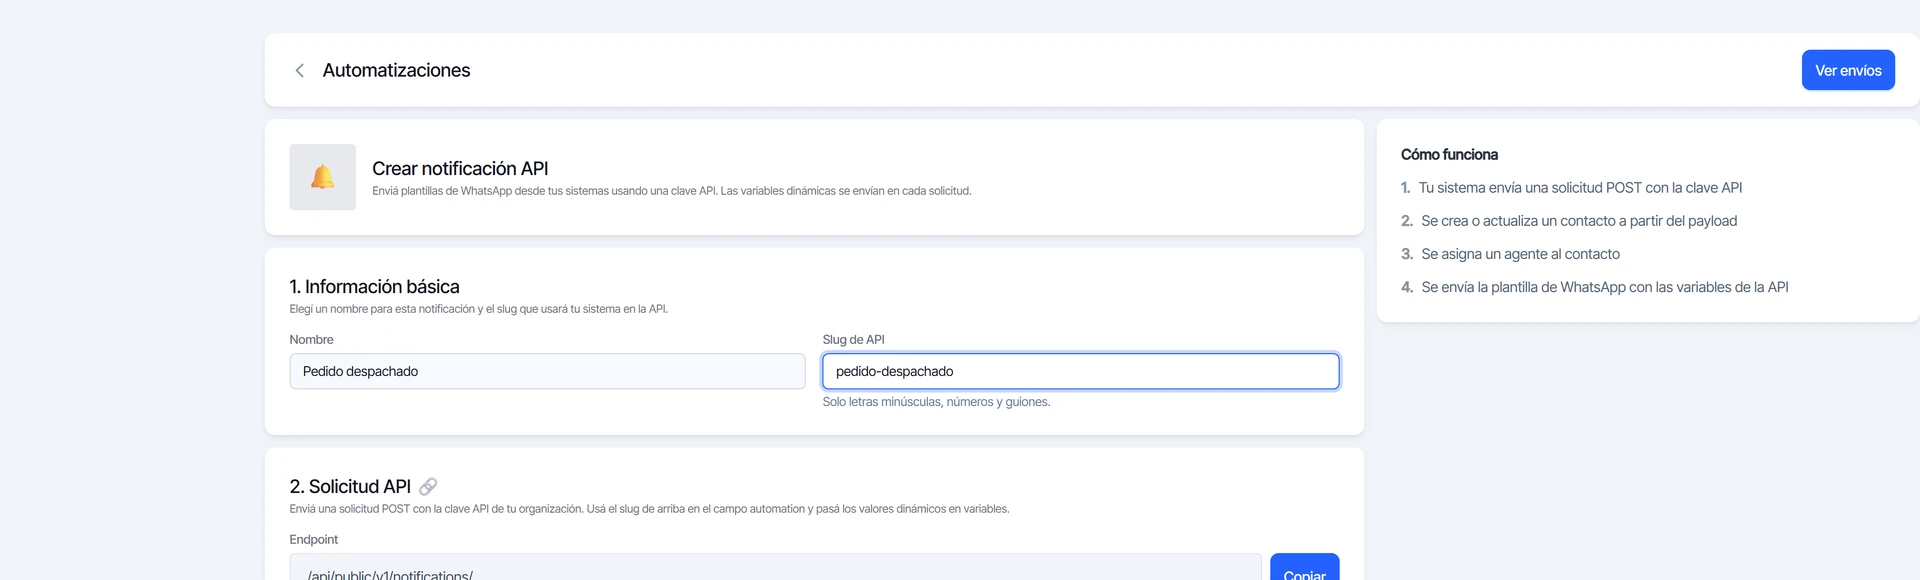The width and height of the screenshot is (1920, 580).
Task: Click the Nombre field label
Action: click(x=311, y=340)
